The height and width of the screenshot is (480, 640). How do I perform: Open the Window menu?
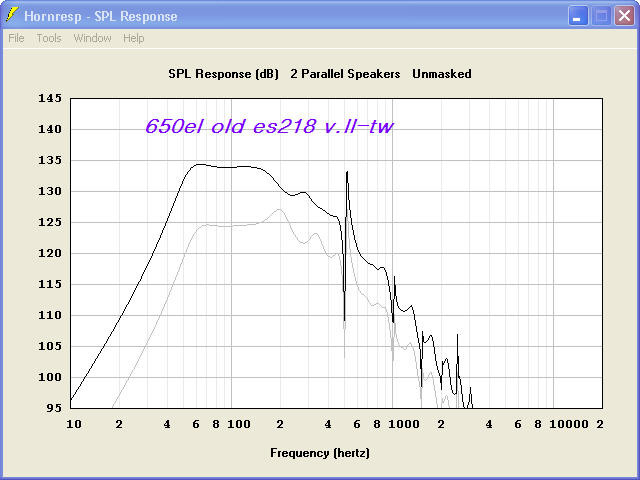(92, 38)
